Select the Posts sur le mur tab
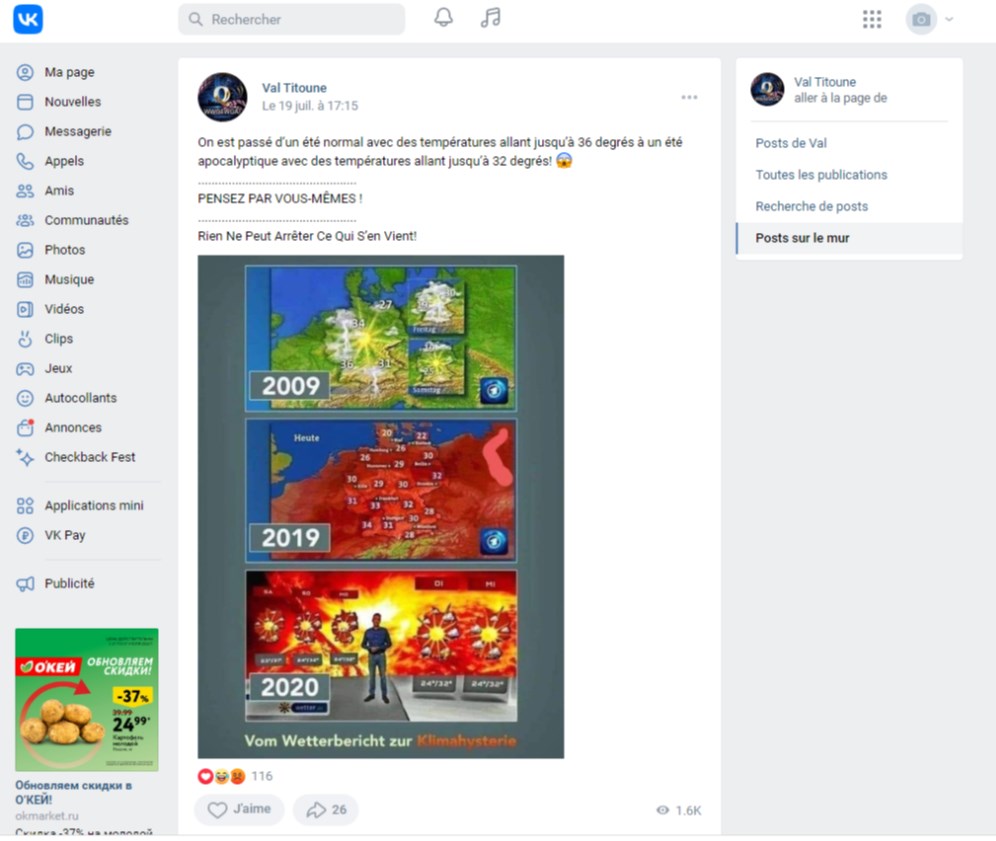This screenshot has height=841, width=996. point(849,238)
